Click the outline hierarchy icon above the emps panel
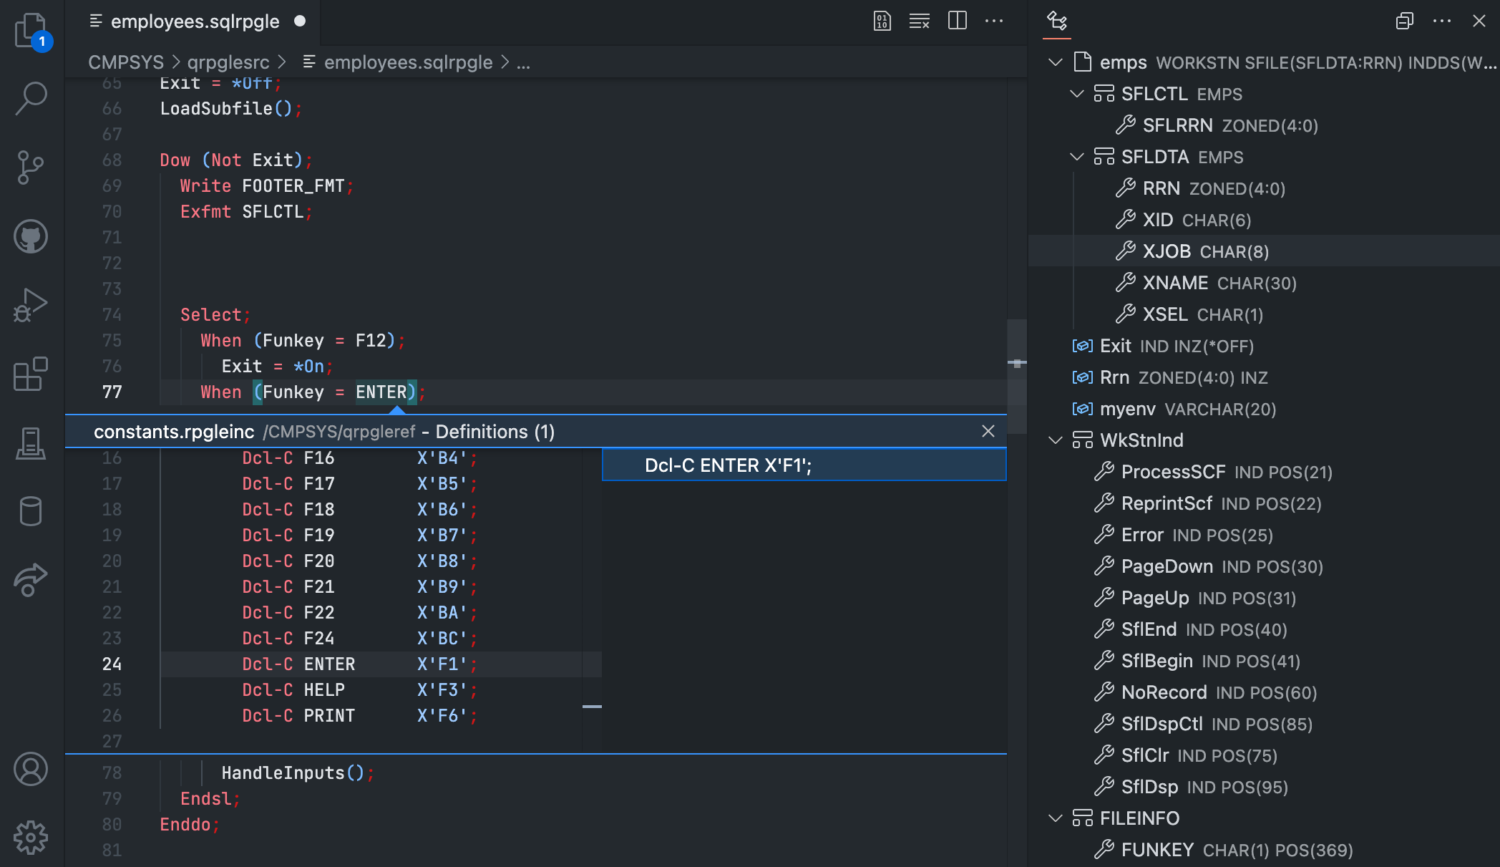Viewport: 1500px width, 867px height. coord(1057,21)
